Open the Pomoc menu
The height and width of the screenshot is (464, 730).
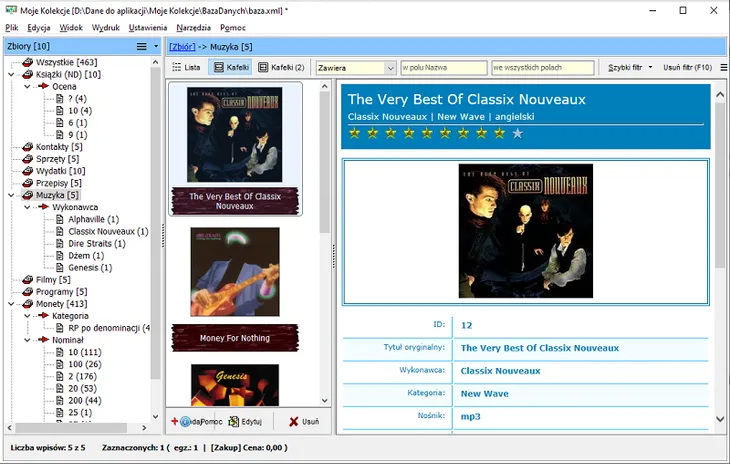(233, 27)
